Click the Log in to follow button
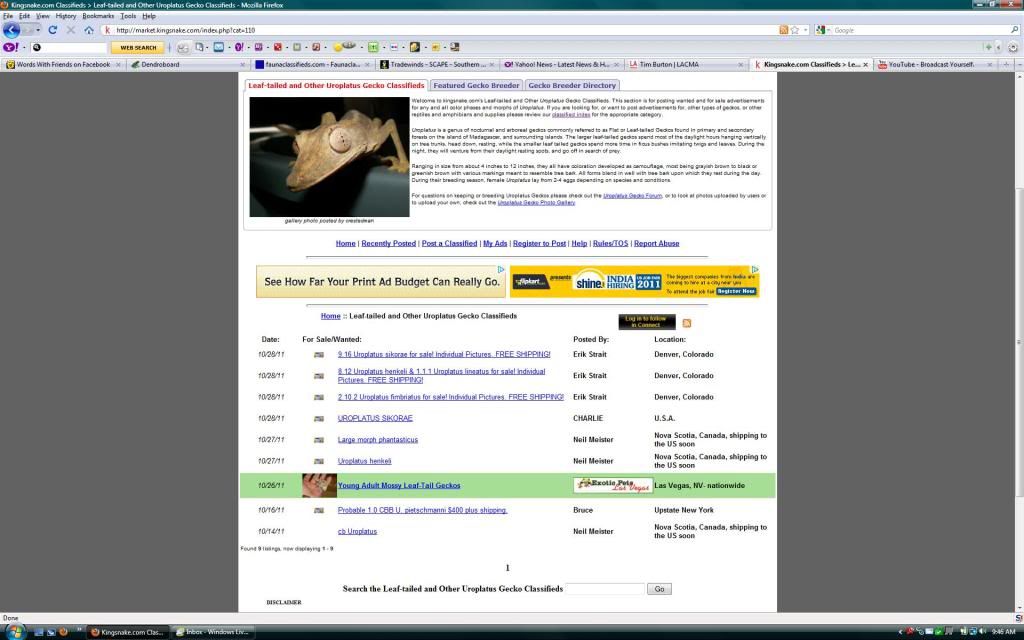1024x640 pixels. 647,322
